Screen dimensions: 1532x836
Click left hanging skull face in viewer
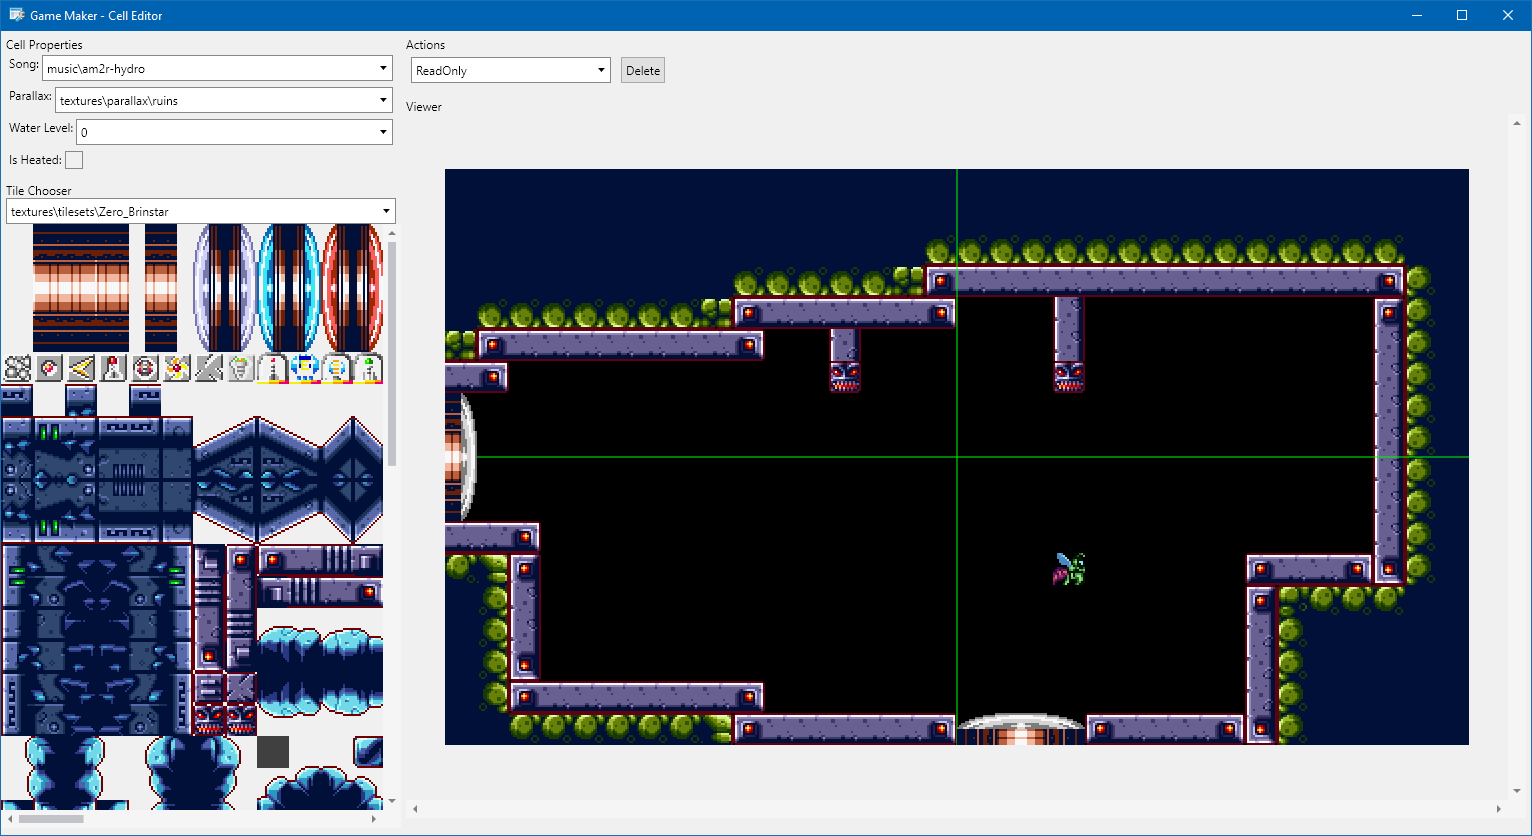pyautogui.click(x=845, y=376)
